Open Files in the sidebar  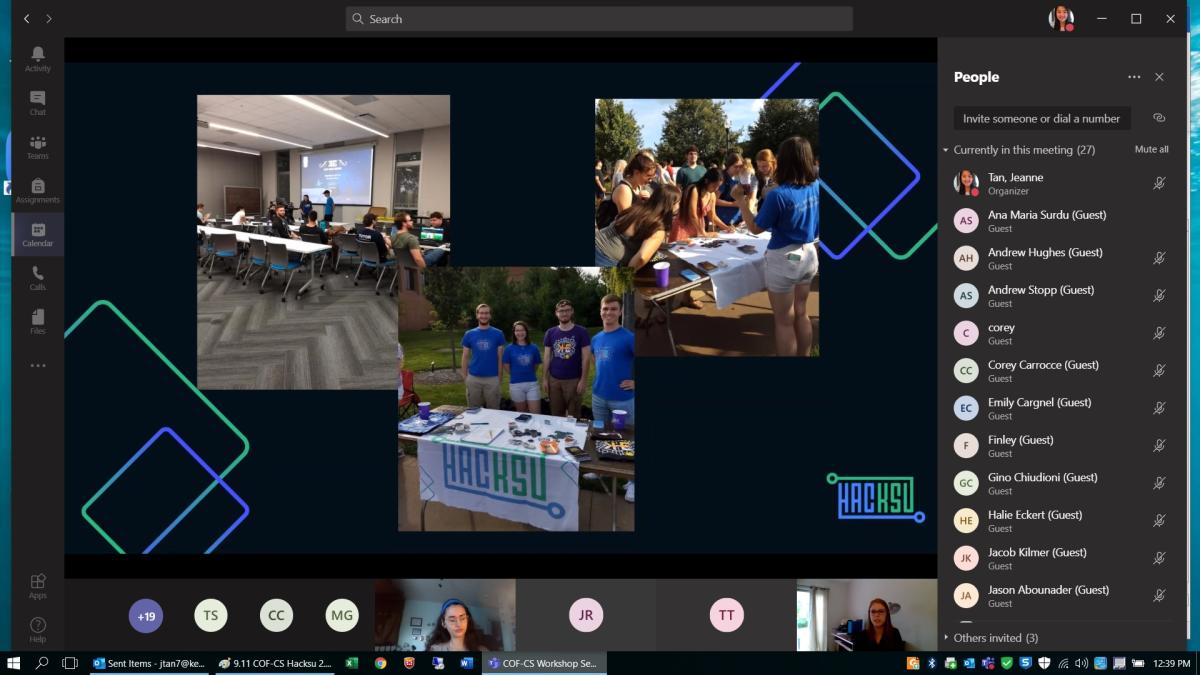point(37,322)
